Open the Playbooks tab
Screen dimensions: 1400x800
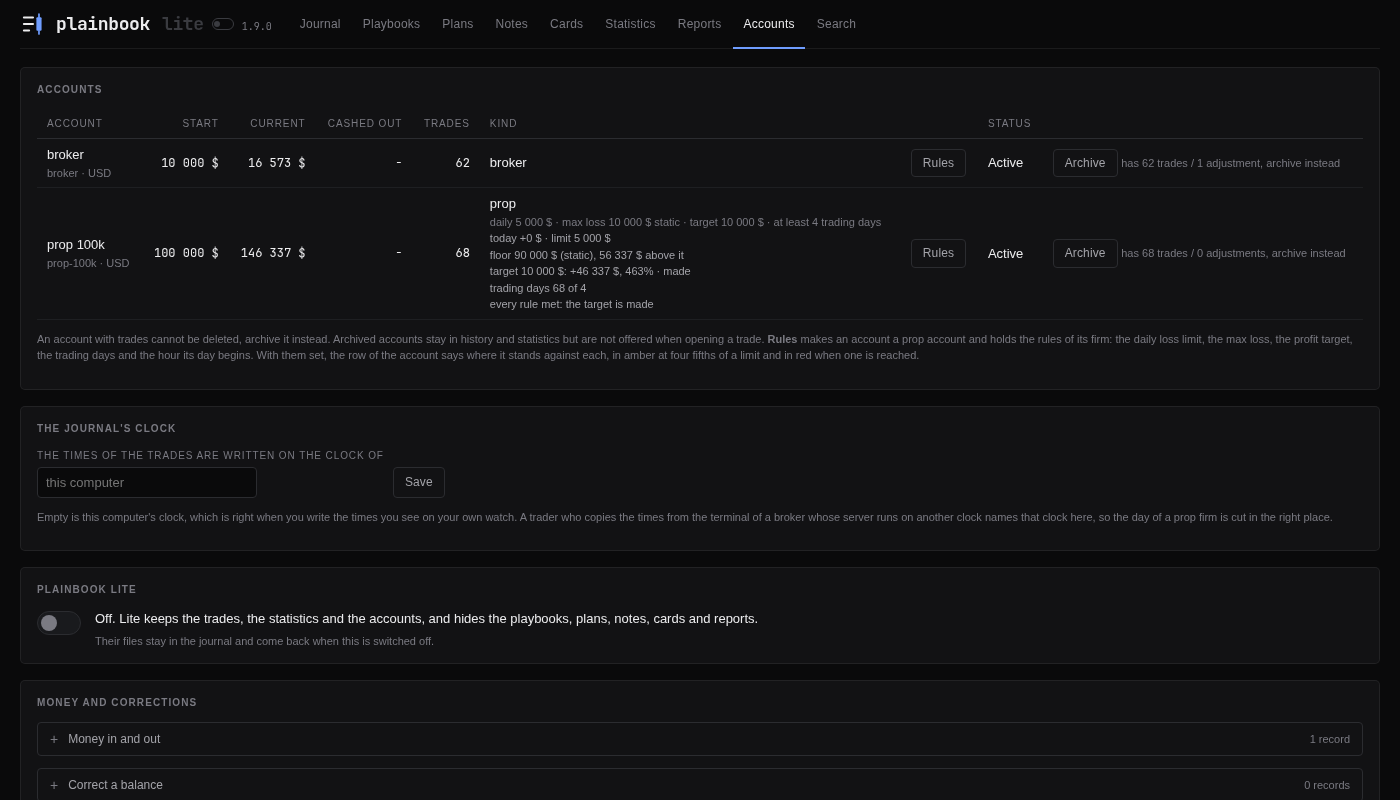click(x=391, y=24)
